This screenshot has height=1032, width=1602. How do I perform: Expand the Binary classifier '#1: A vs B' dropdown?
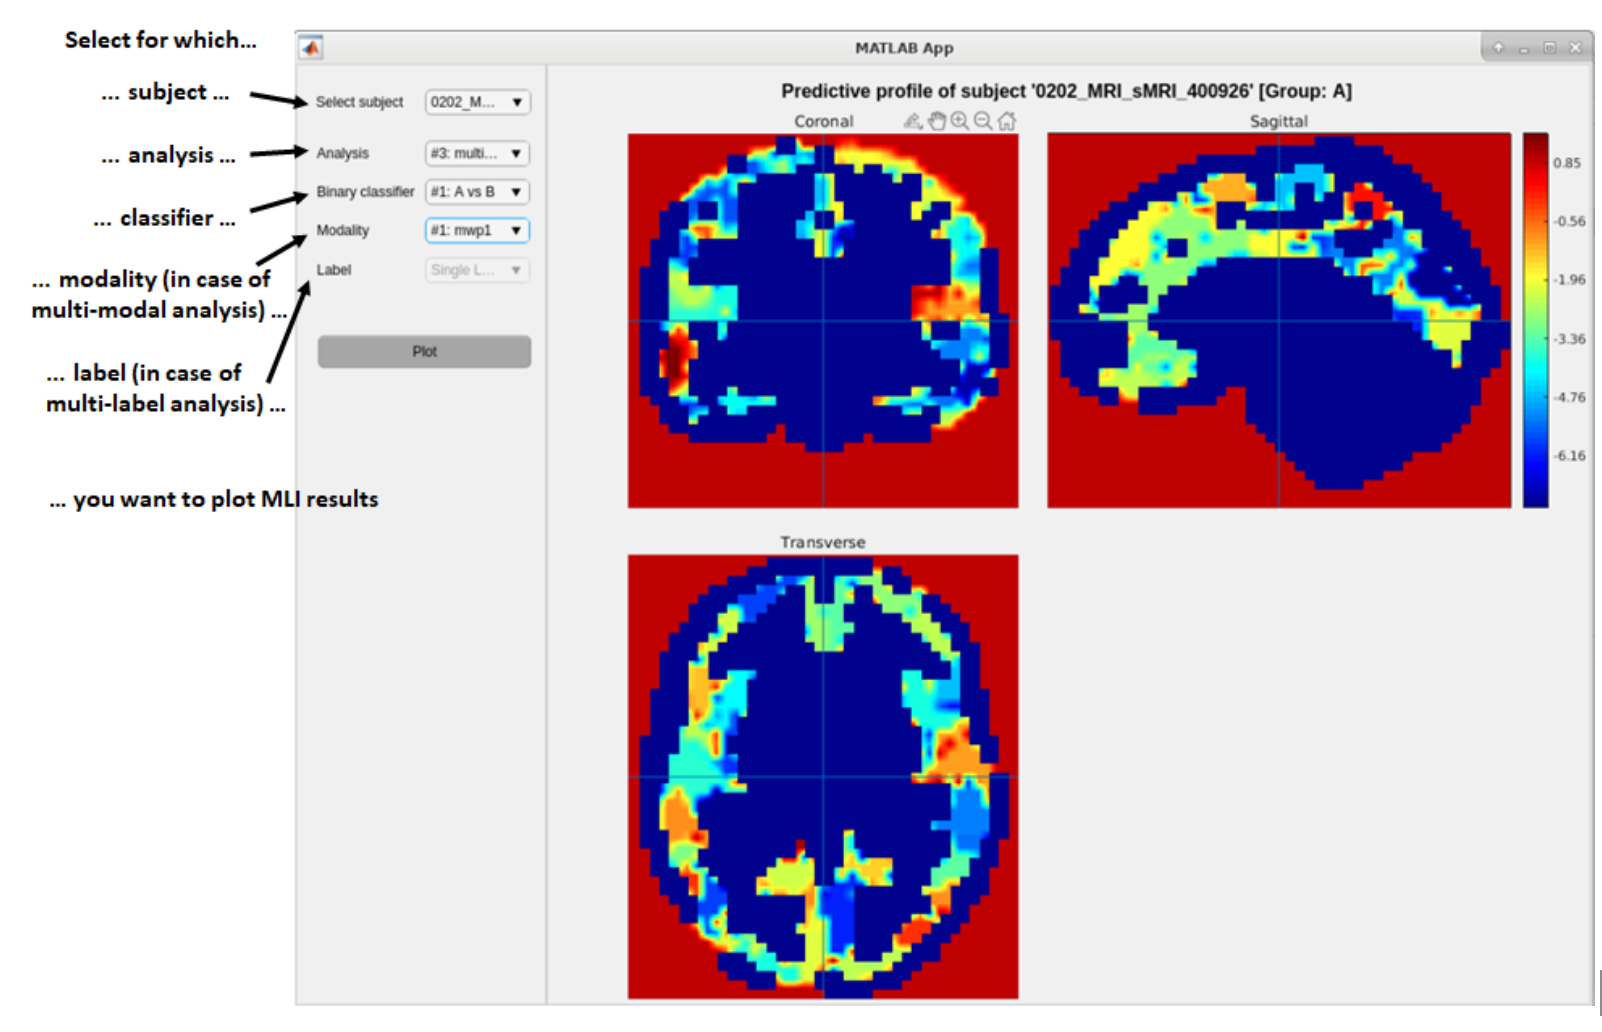coord(477,192)
